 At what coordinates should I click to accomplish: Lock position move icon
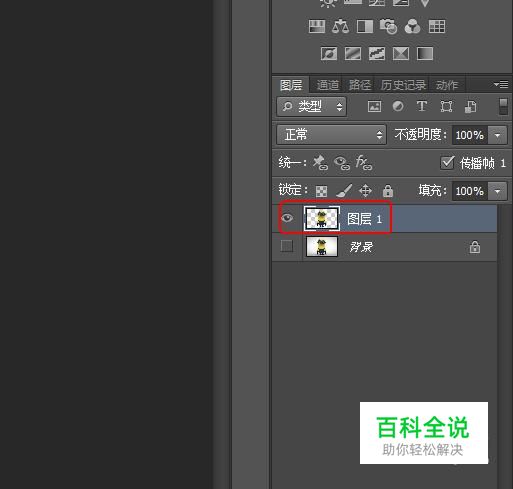[365, 191]
